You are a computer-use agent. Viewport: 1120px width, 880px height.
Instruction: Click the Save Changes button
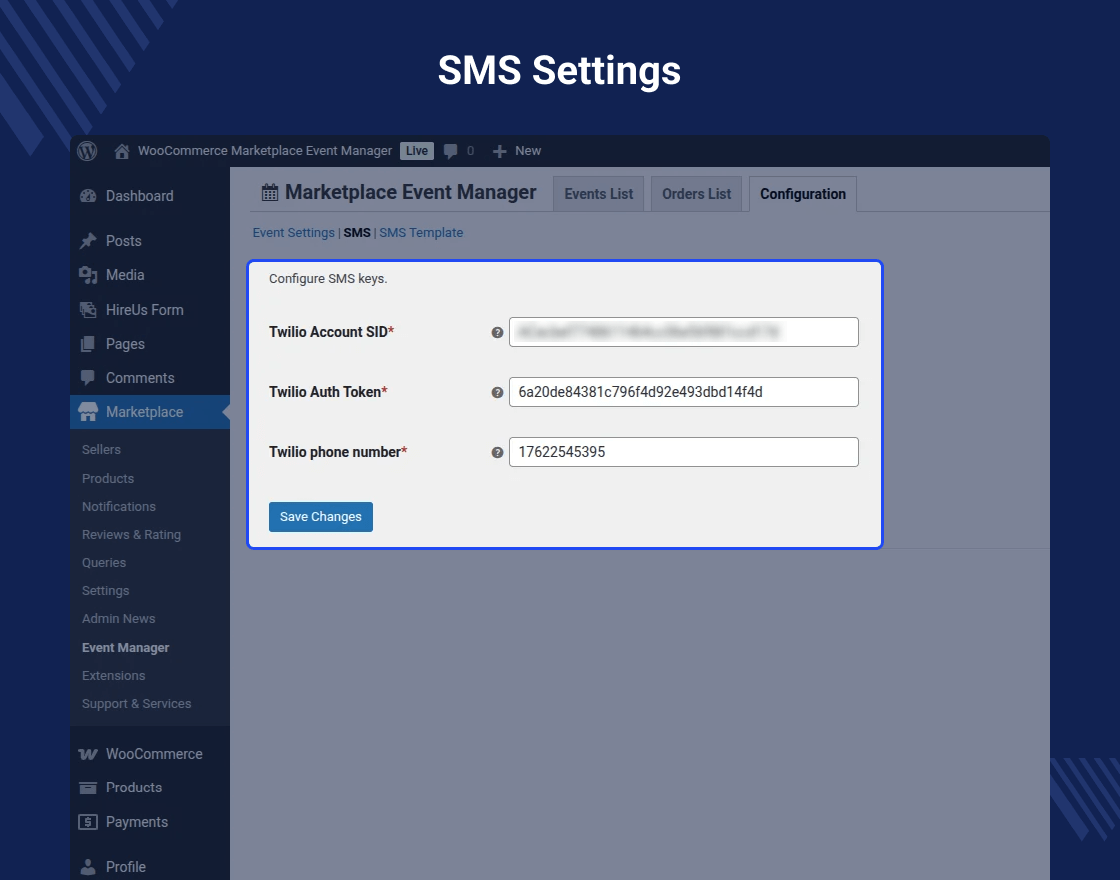coord(320,516)
